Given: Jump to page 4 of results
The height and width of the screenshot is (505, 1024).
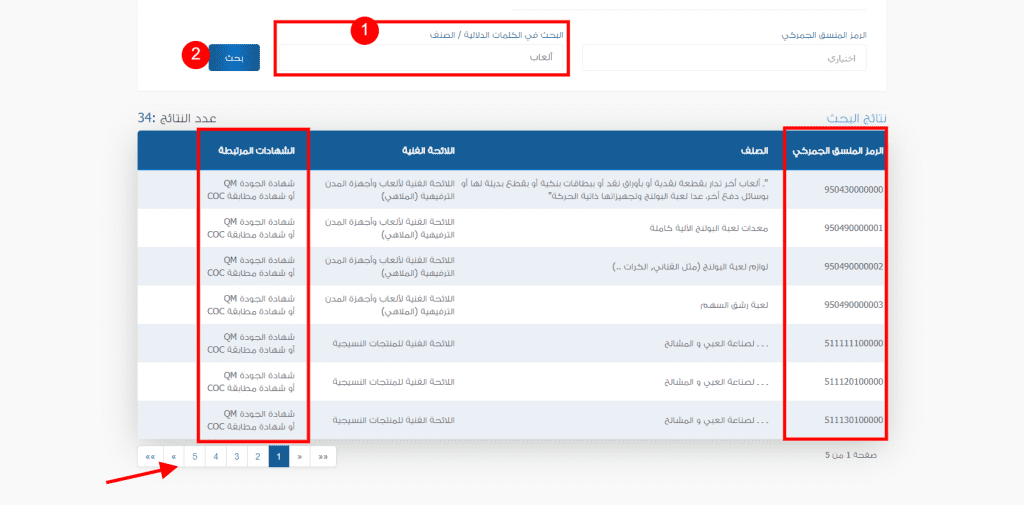Looking at the screenshot, I should point(215,457).
